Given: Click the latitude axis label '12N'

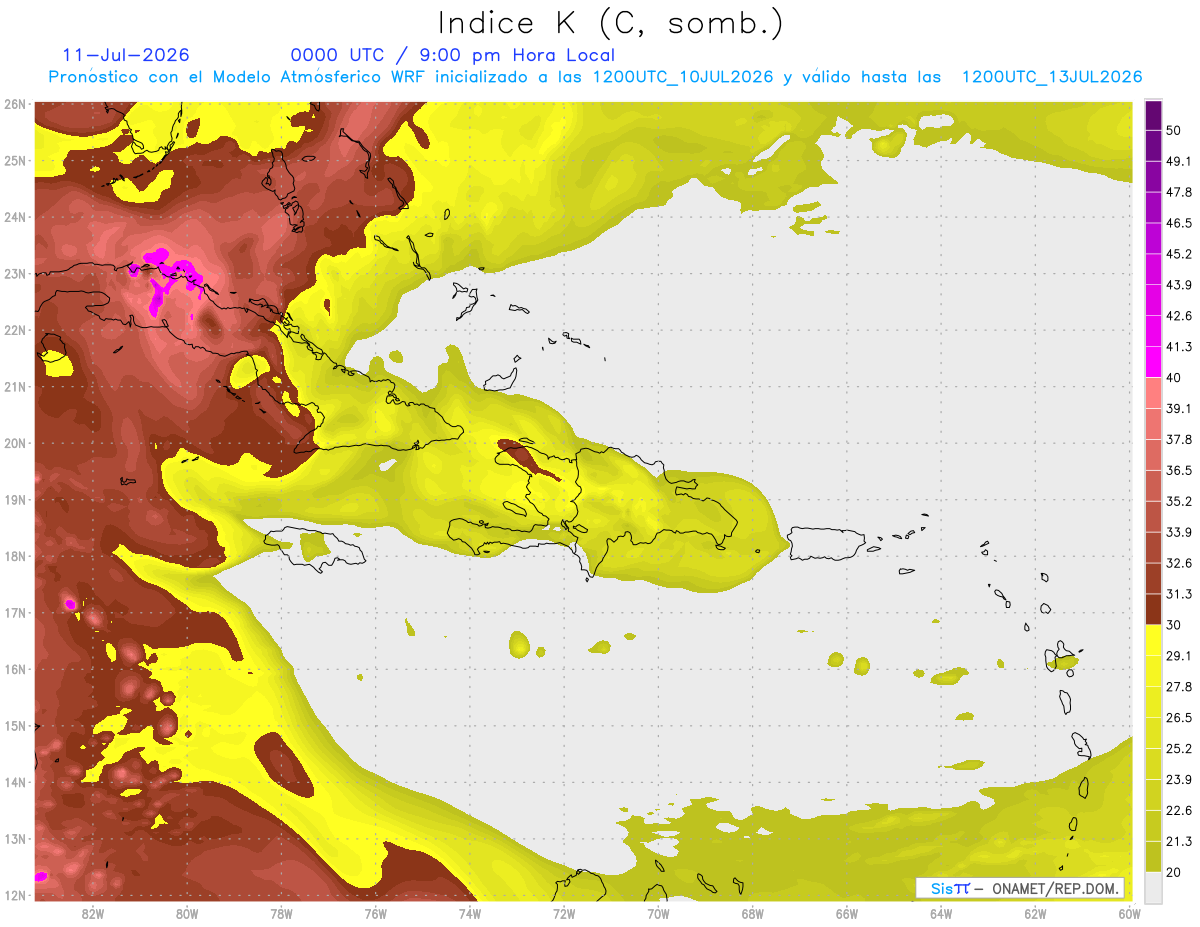Looking at the screenshot, I should (x=15, y=895).
